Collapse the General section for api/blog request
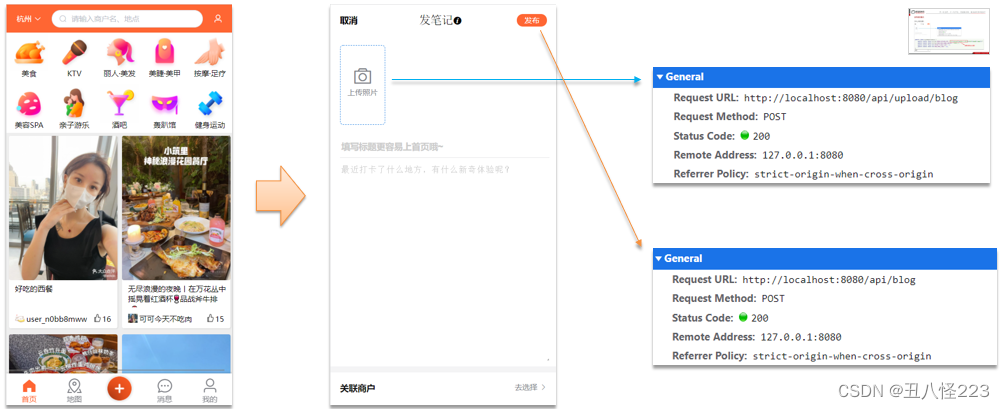This screenshot has height=409, width=1005. click(659, 259)
